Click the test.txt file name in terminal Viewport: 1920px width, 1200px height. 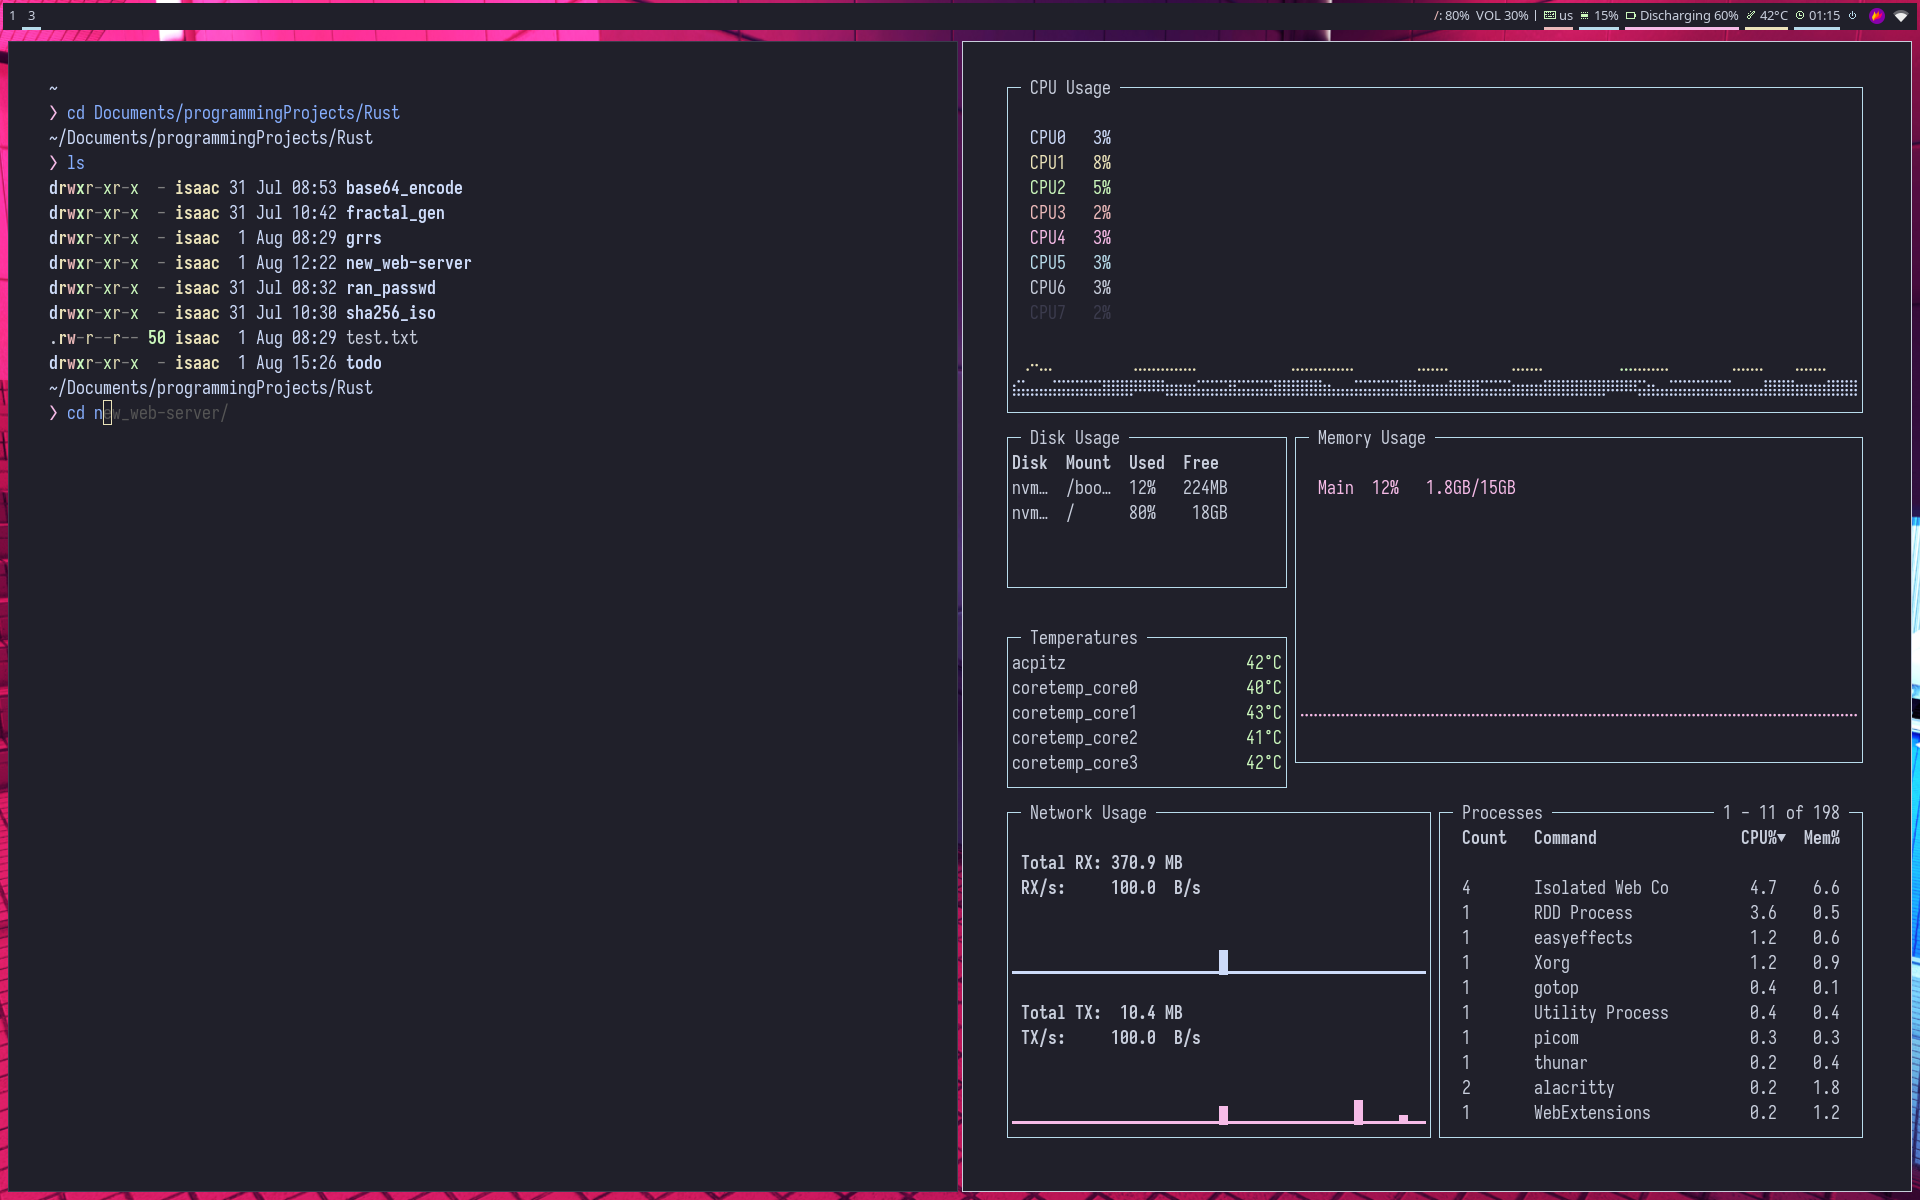point(382,337)
